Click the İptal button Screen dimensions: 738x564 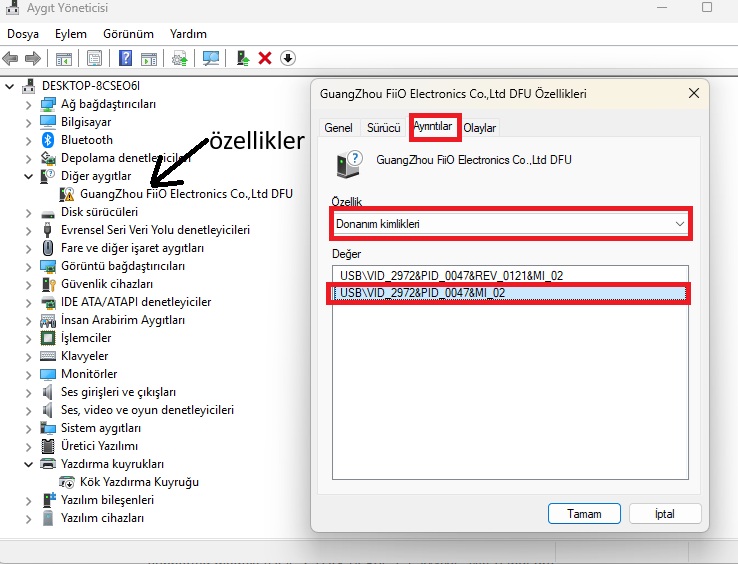tap(665, 514)
